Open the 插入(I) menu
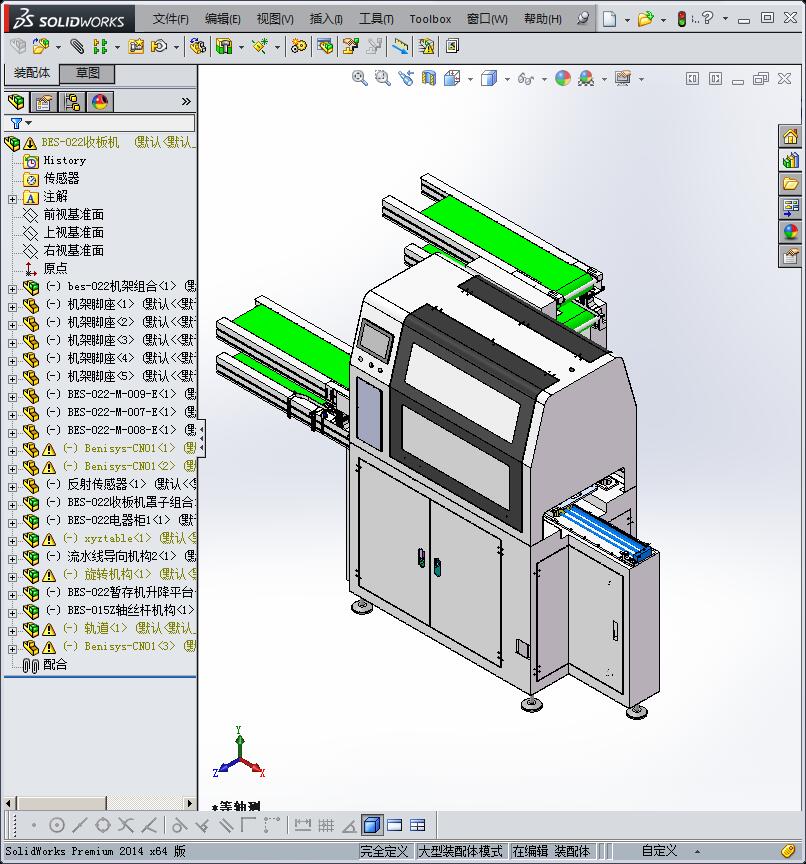 point(326,19)
